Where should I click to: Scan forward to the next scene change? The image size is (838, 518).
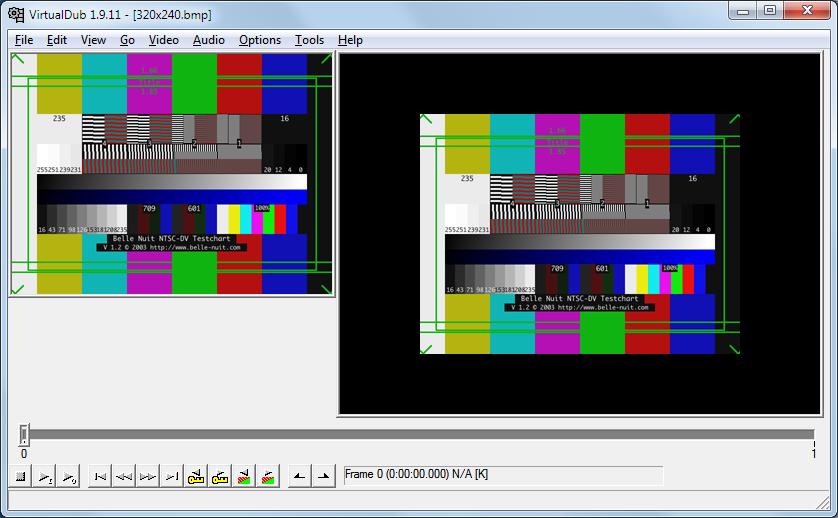(268, 476)
